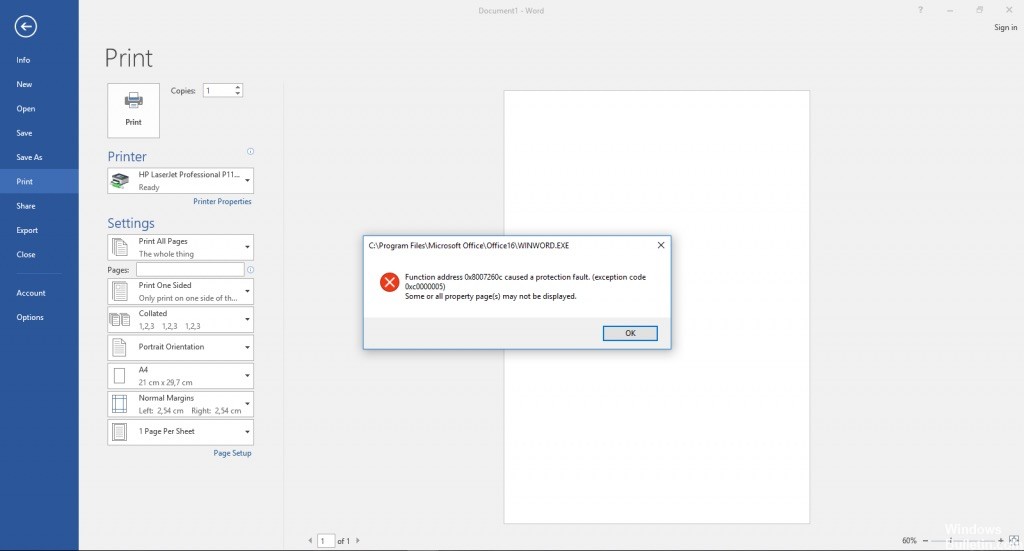Go back using the circled arrow icon
1024x551 pixels.
point(25,27)
